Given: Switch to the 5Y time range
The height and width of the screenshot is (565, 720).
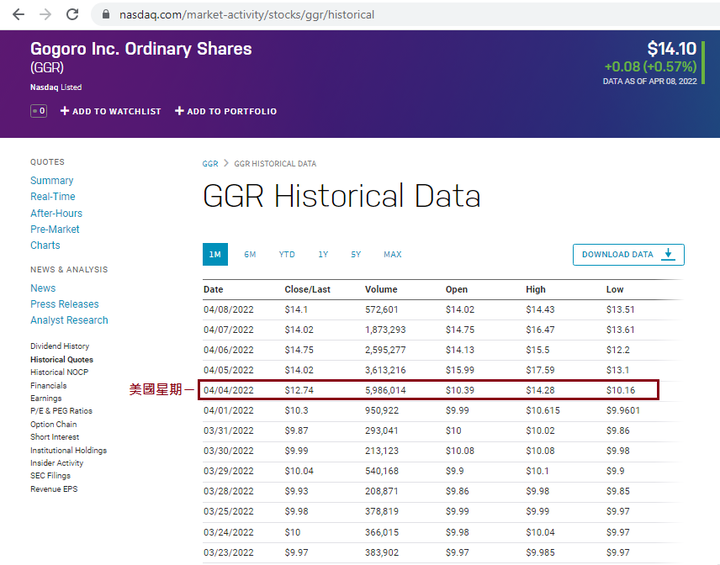Looking at the screenshot, I should tap(356, 254).
